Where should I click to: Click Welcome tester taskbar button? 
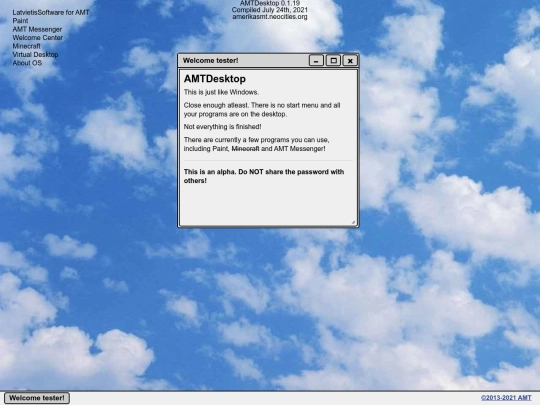click(x=37, y=398)
